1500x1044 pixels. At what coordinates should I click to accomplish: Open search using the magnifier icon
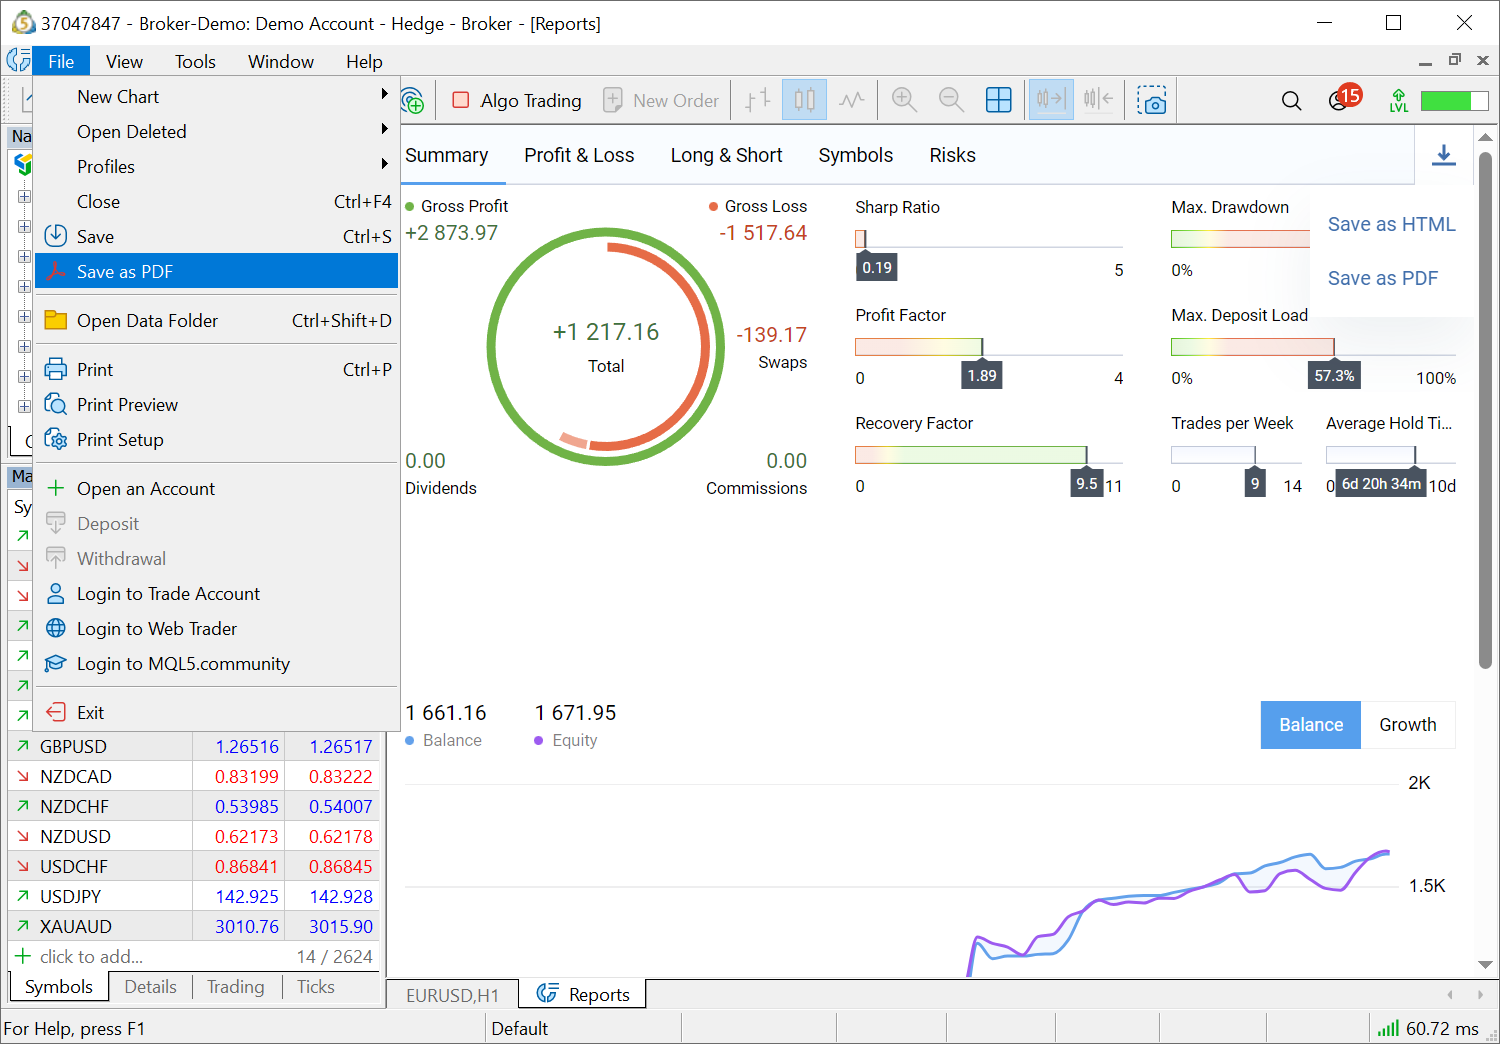pos(1291,100)
